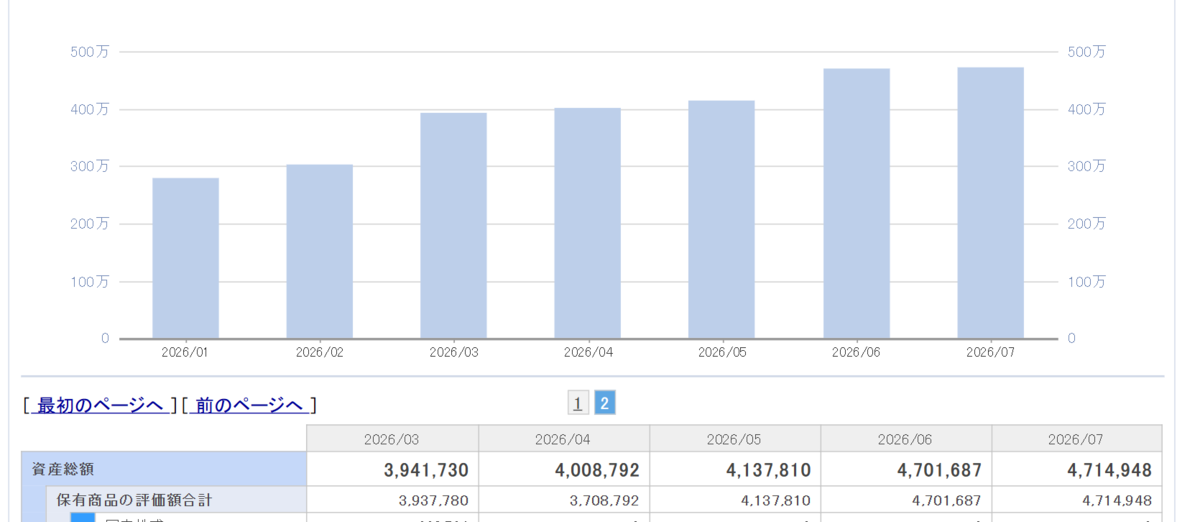The width and height of the screenshot is (1200, 522).
Task: Select holdings value 3,708,792
Action: point(604,500)
